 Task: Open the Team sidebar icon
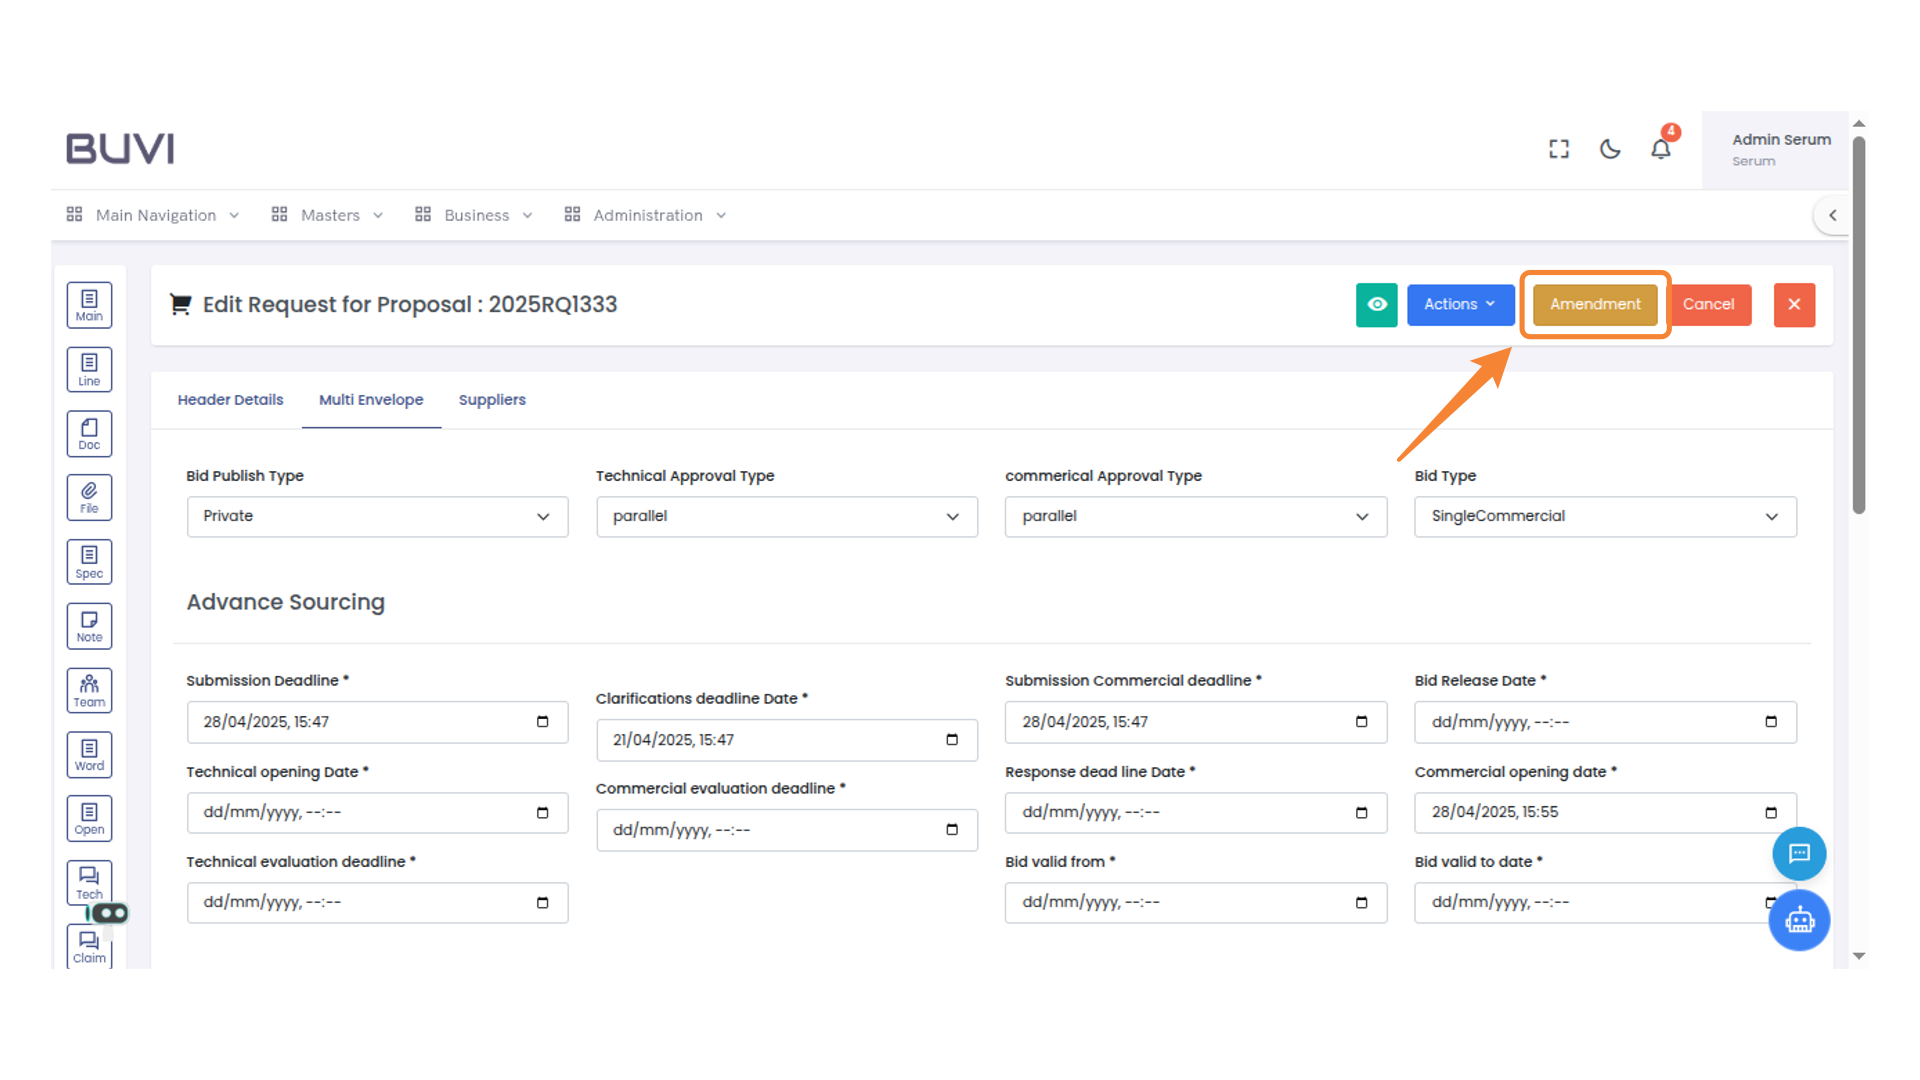(89, 690)
